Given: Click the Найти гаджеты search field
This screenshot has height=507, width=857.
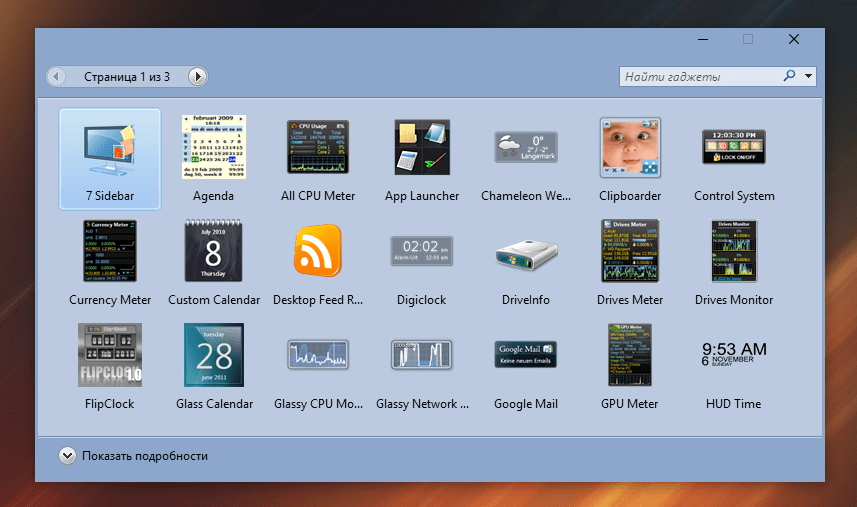Looking at the screenshot, I should click(x=698, y=76).
